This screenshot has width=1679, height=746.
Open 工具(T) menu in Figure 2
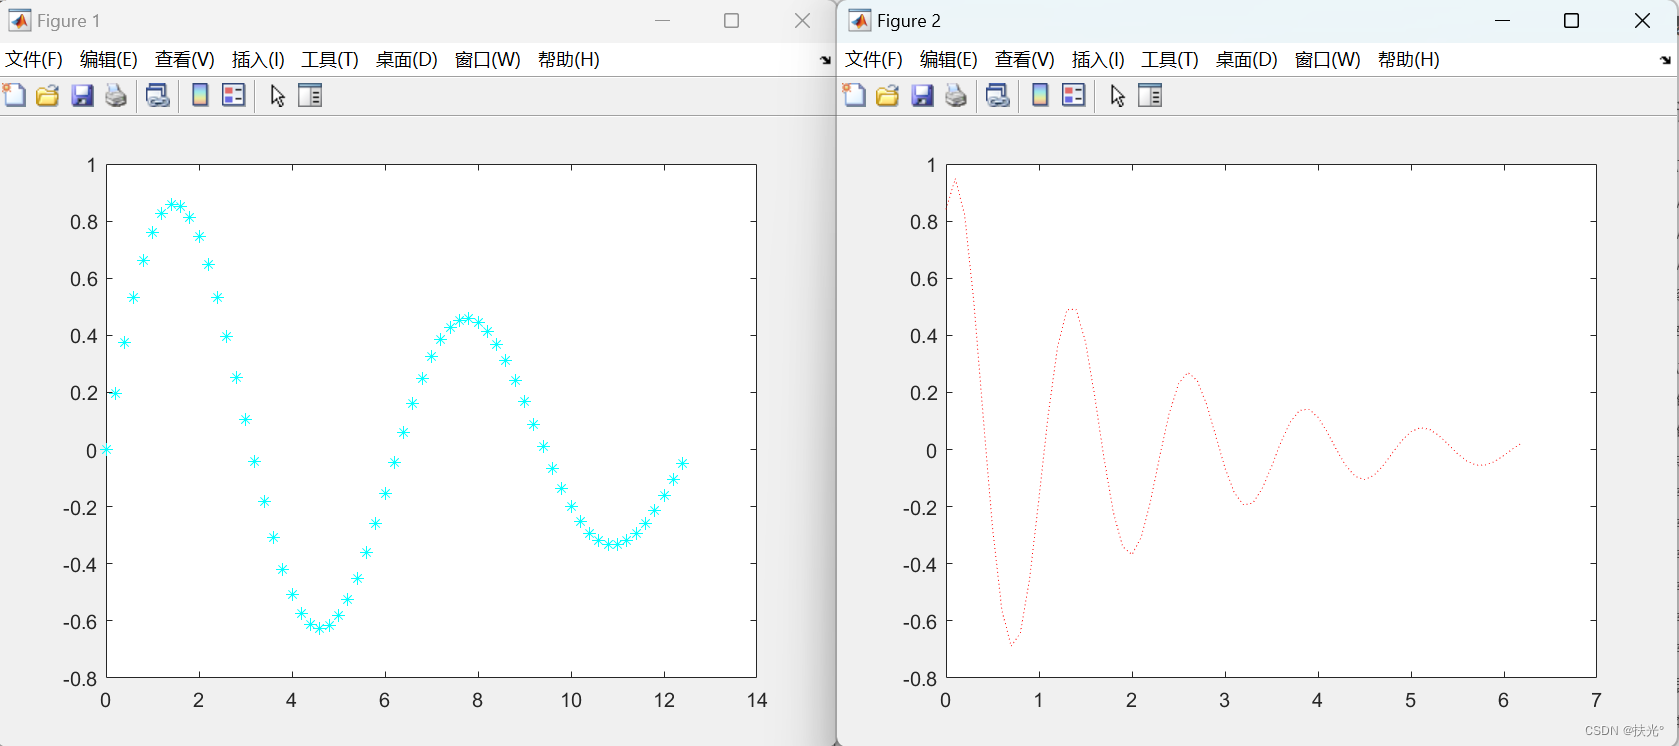[1170, 59]
